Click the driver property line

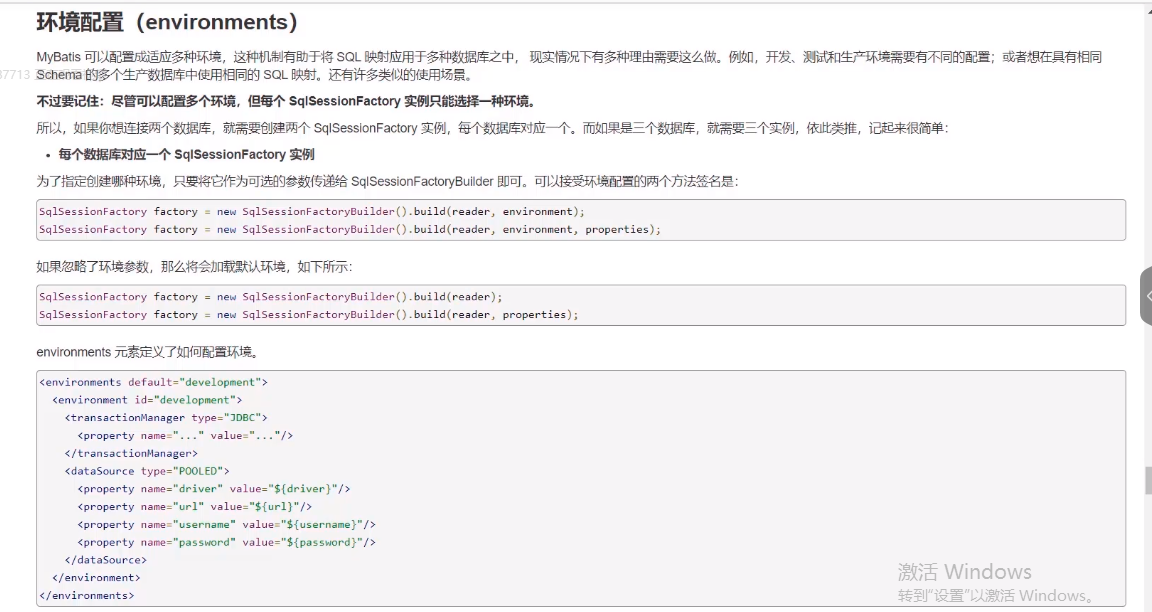(214, 489)
